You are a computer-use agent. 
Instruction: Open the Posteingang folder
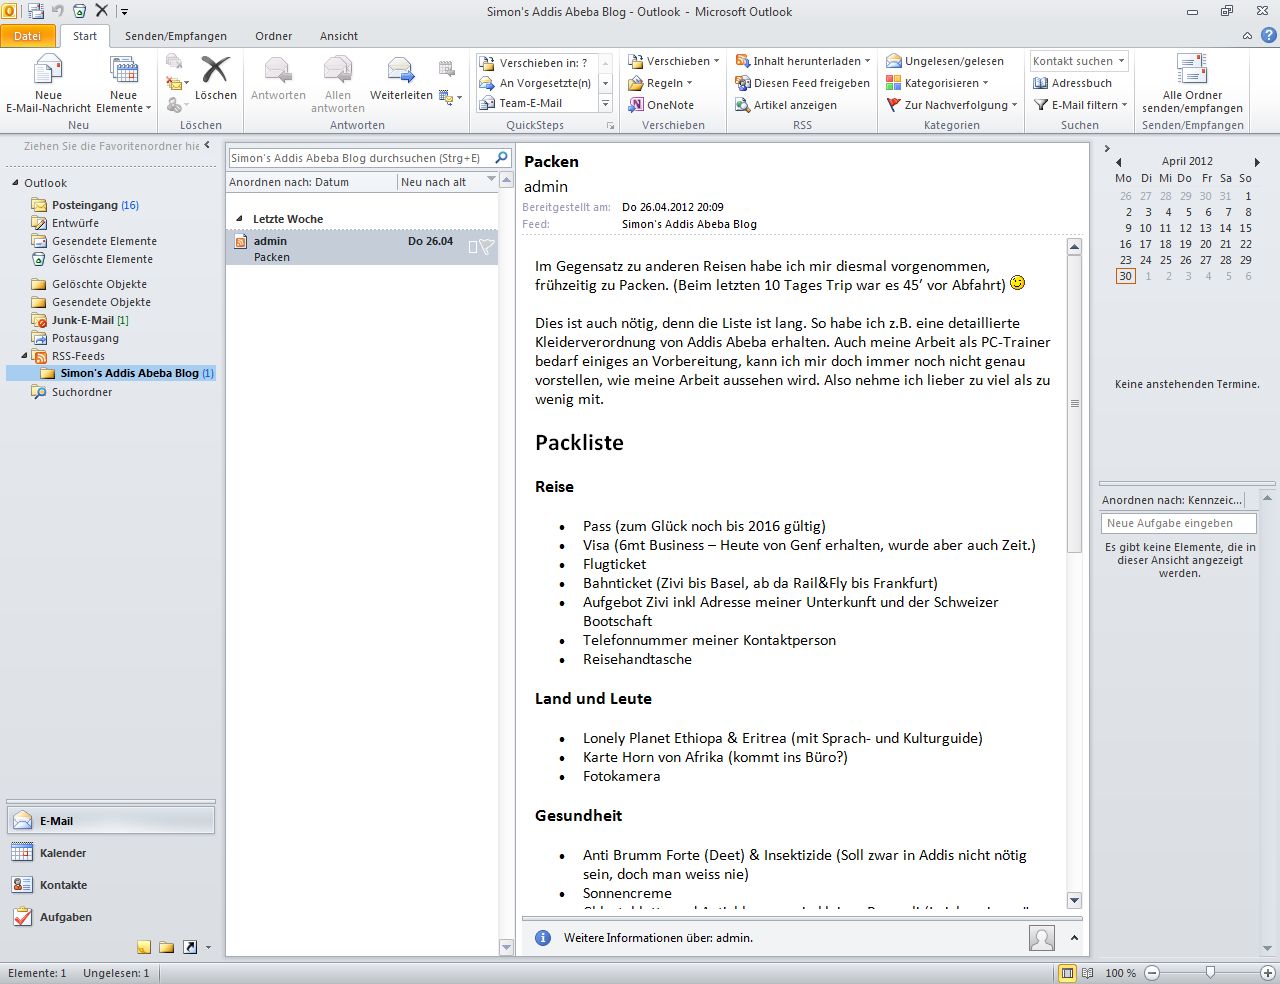tap(85, 205)
